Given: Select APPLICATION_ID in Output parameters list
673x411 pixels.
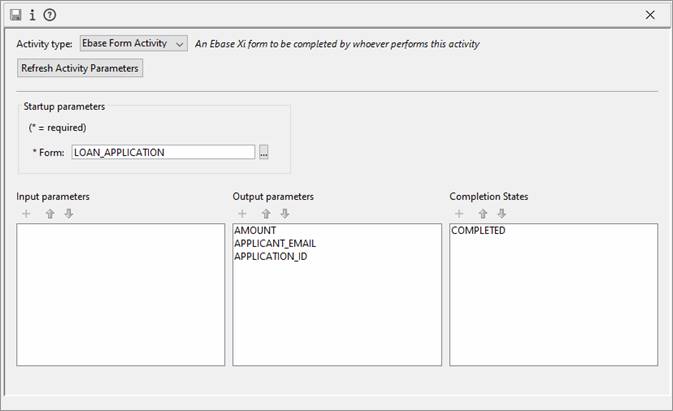Looking at the screenshot, I should 272,256.
